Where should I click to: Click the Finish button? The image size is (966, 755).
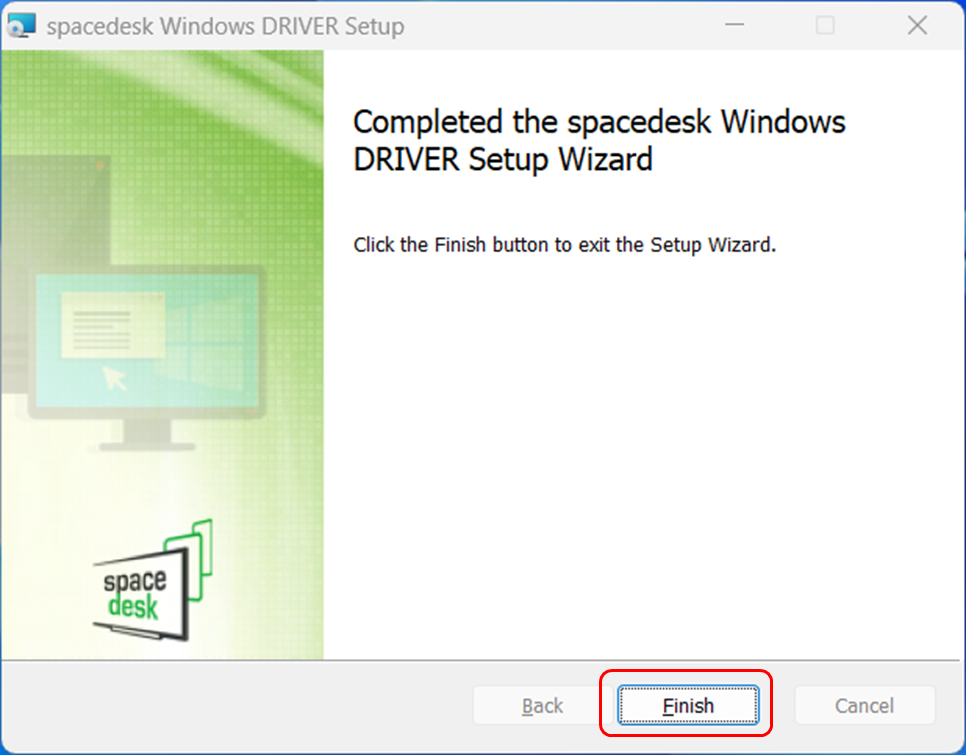[x=688, y=705]
